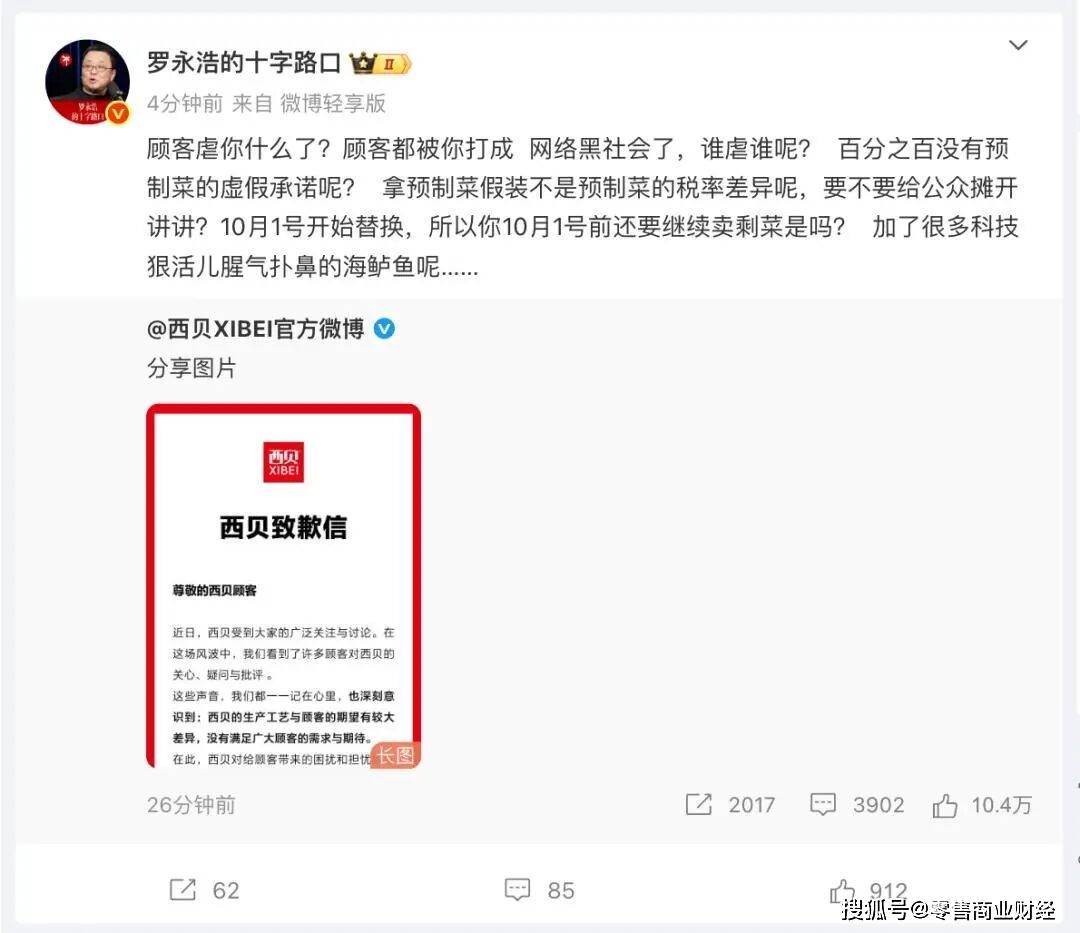Repost this post using the share icon 62
This screenshot has height=933, width=1080.
point(183,890)
